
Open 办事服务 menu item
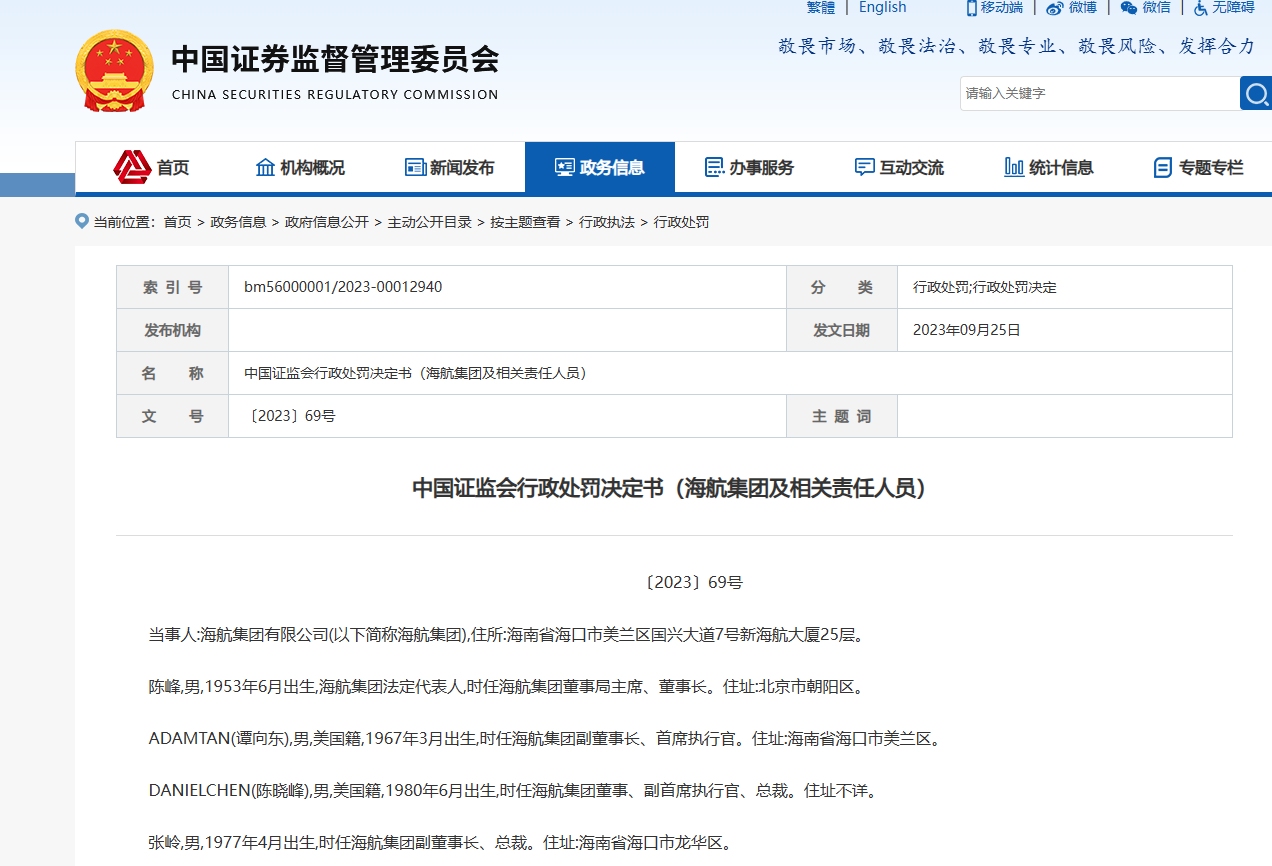click(x=750, y=167)
